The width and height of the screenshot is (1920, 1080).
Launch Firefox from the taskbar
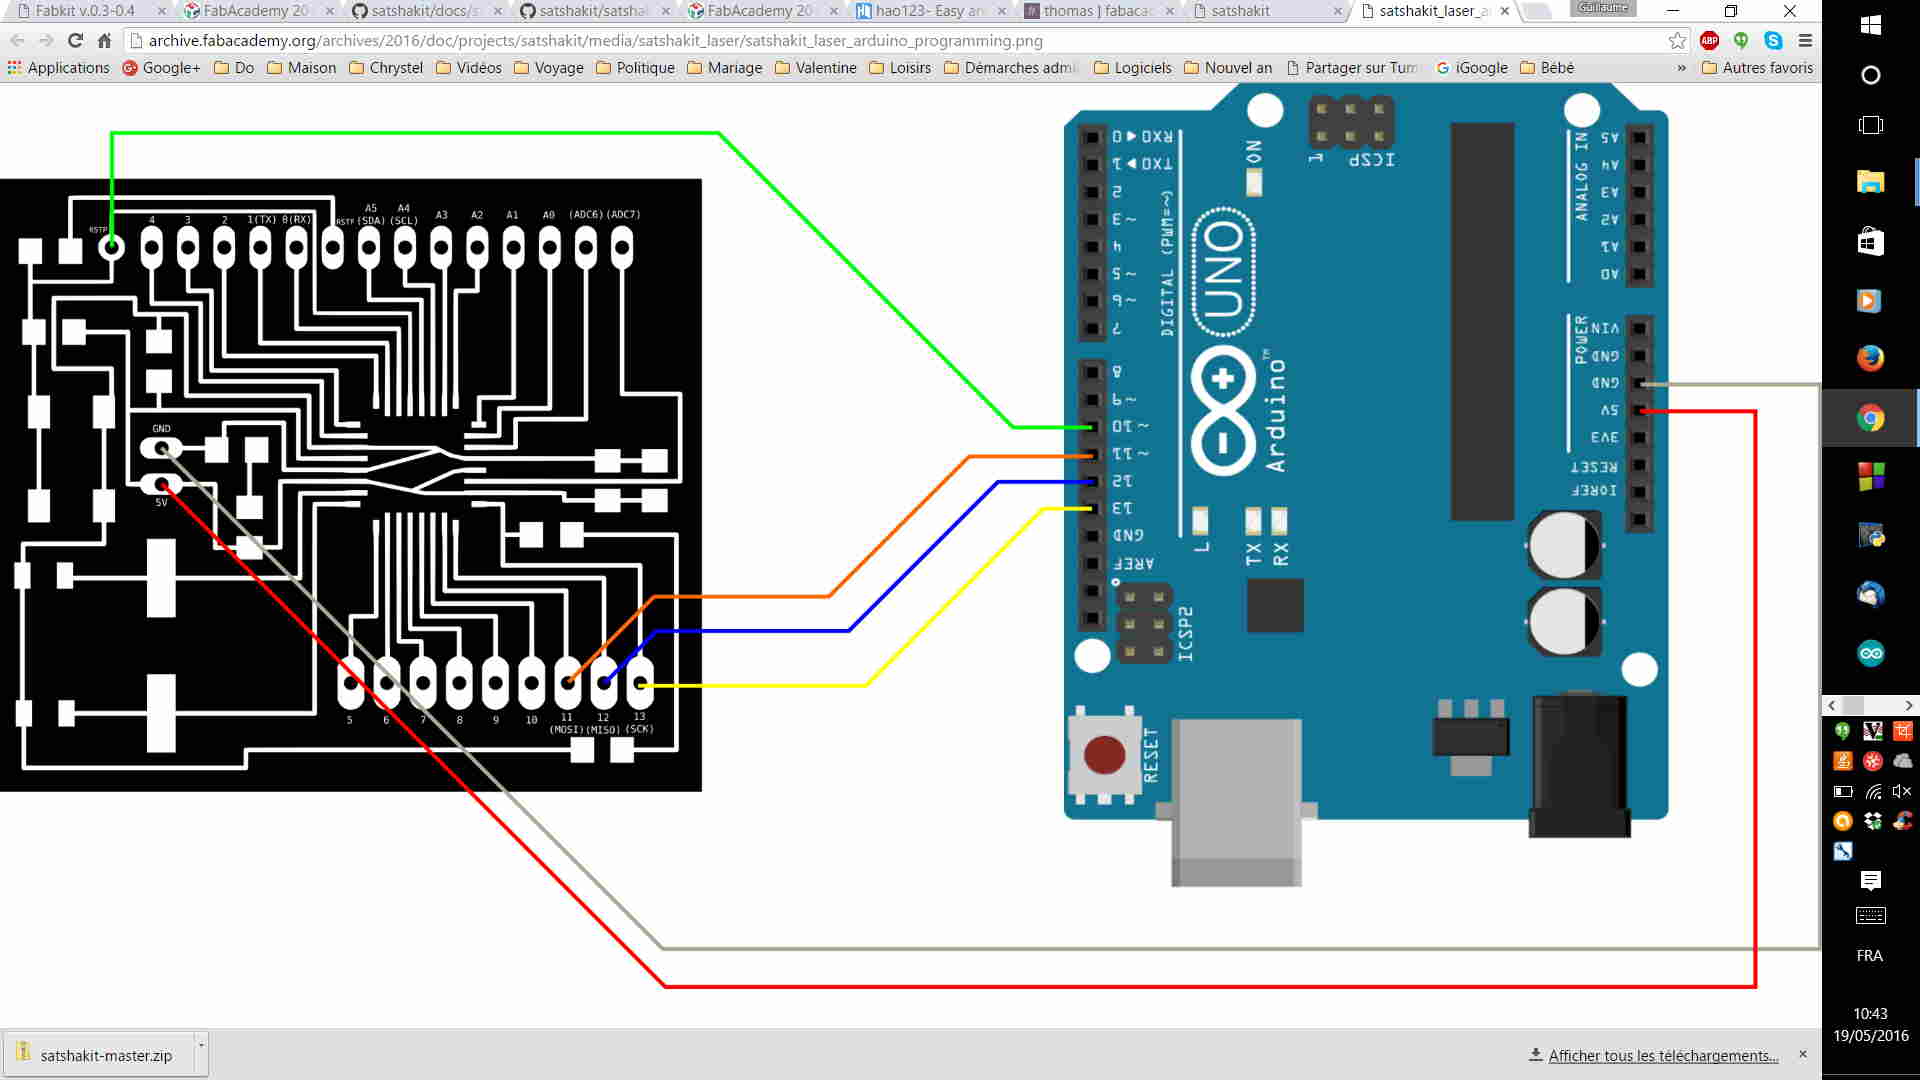coord(1870,358)
